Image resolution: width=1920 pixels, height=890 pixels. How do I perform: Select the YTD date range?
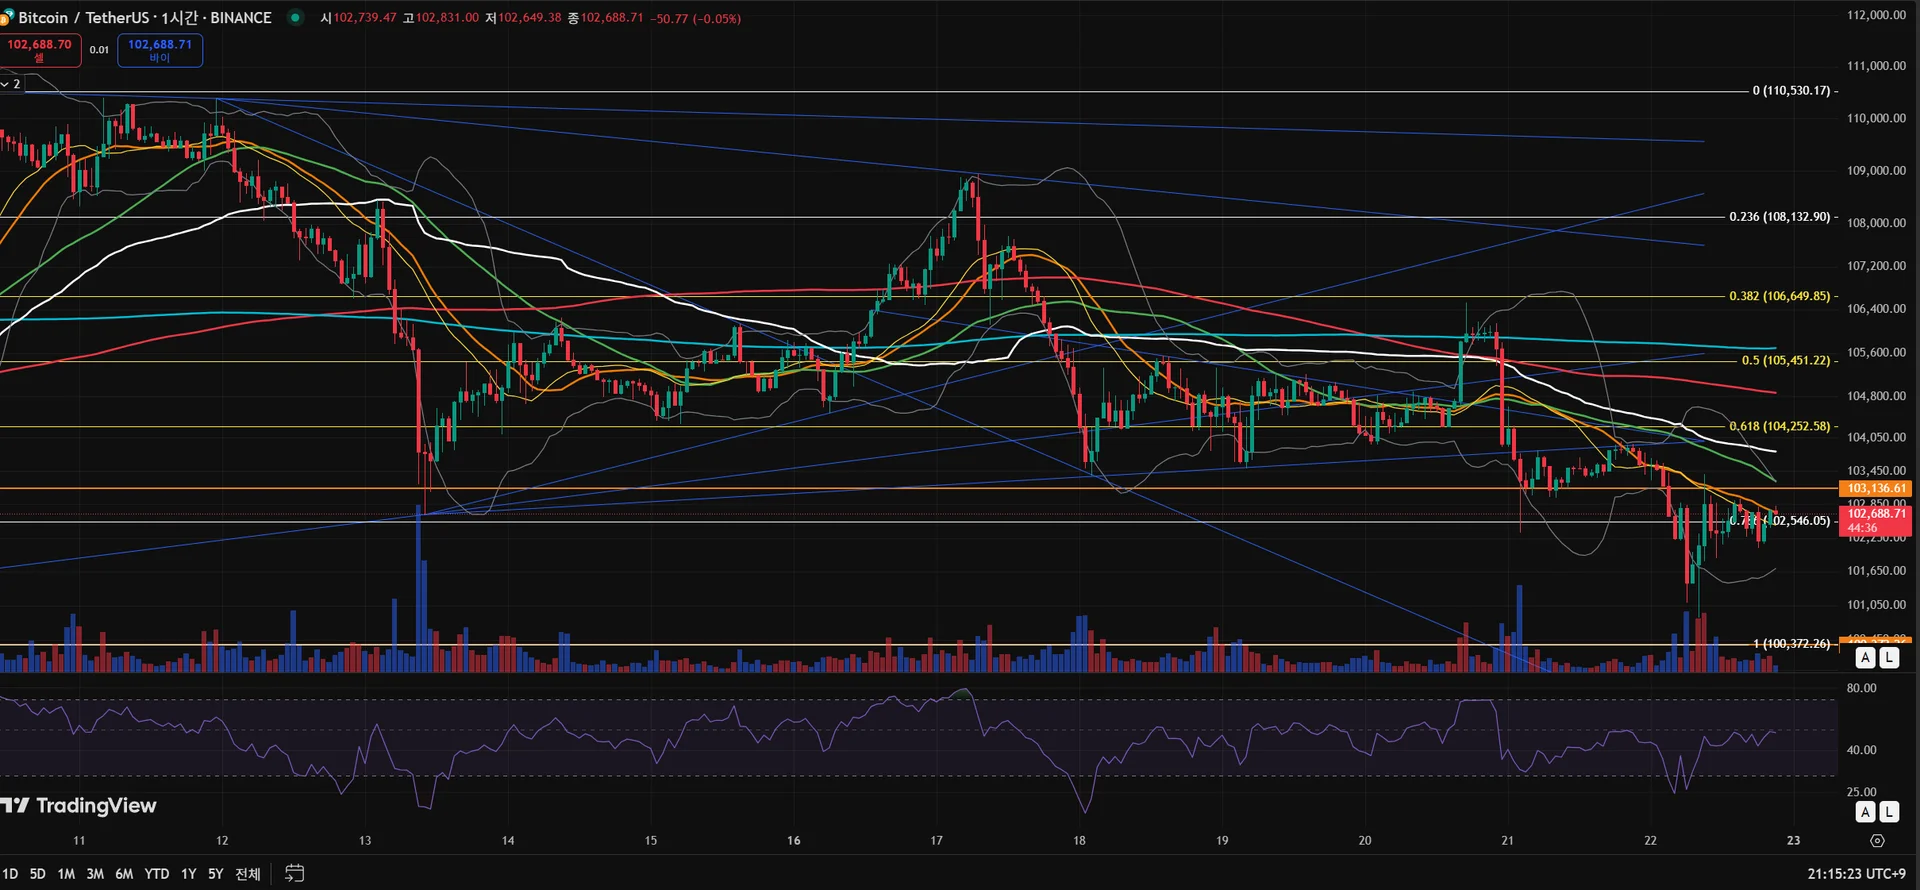157,873
